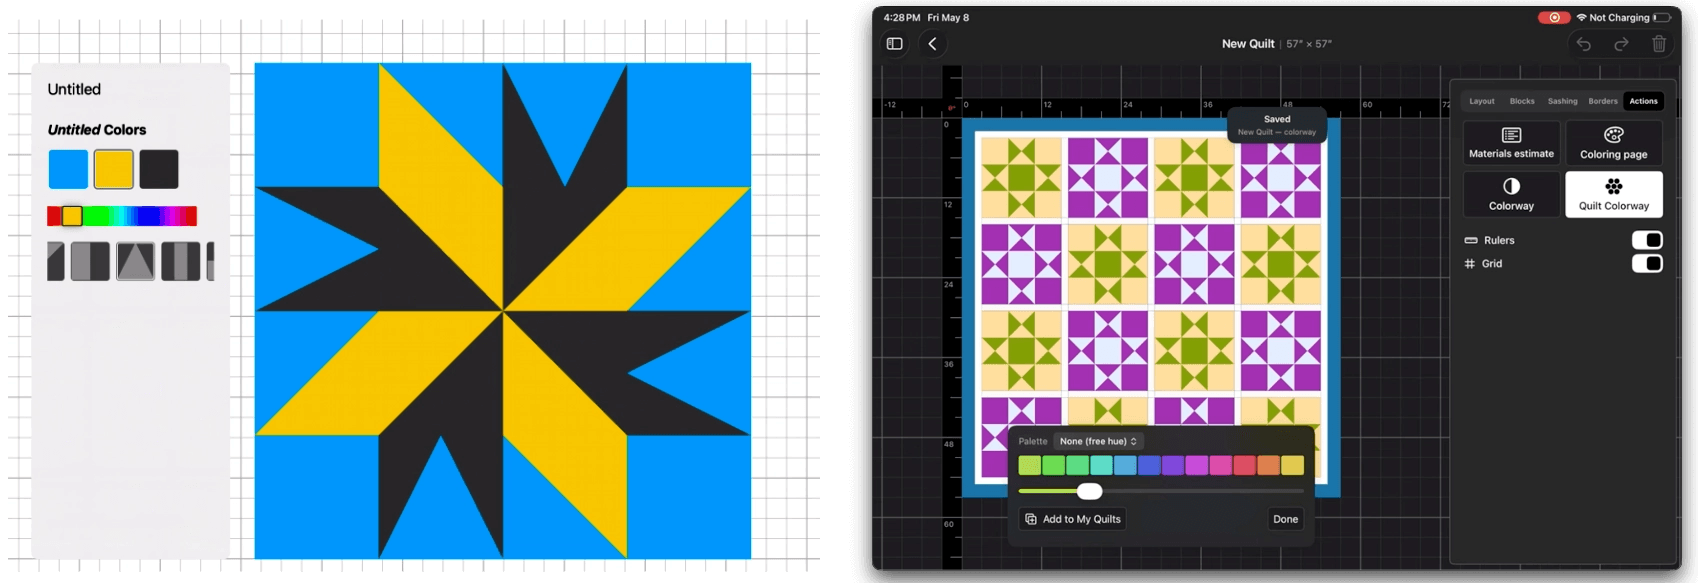Pick the purple hue swatch

(1173, 465)
